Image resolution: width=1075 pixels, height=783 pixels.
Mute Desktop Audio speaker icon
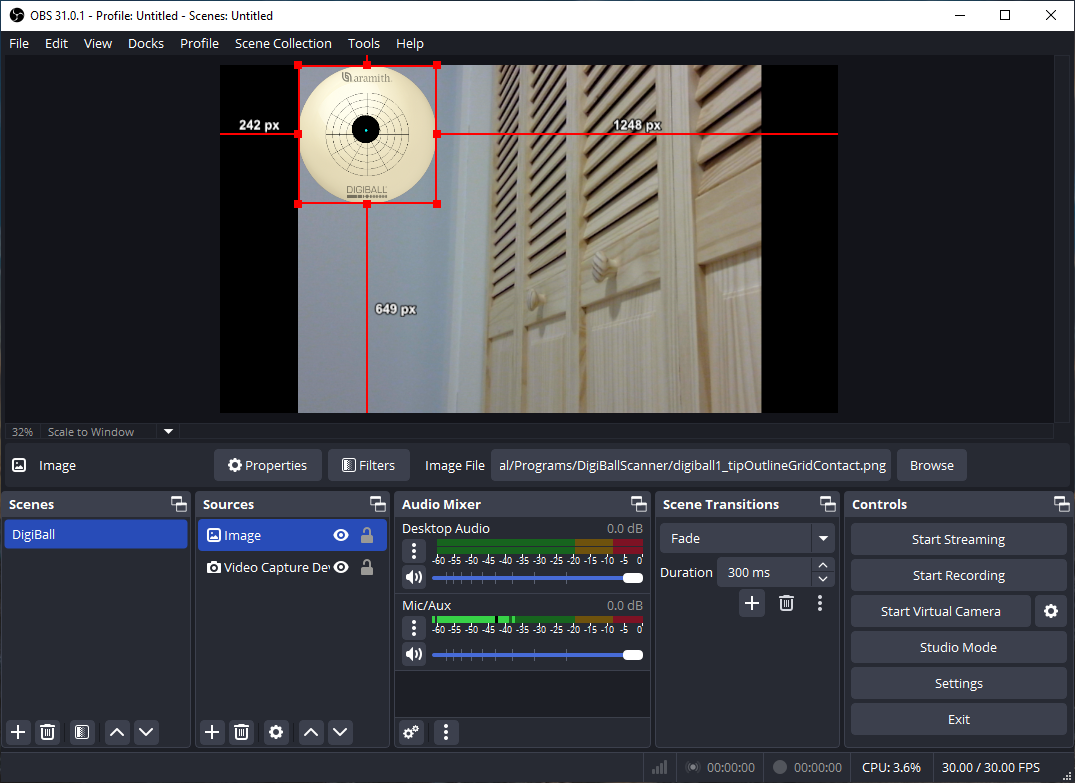413,577
